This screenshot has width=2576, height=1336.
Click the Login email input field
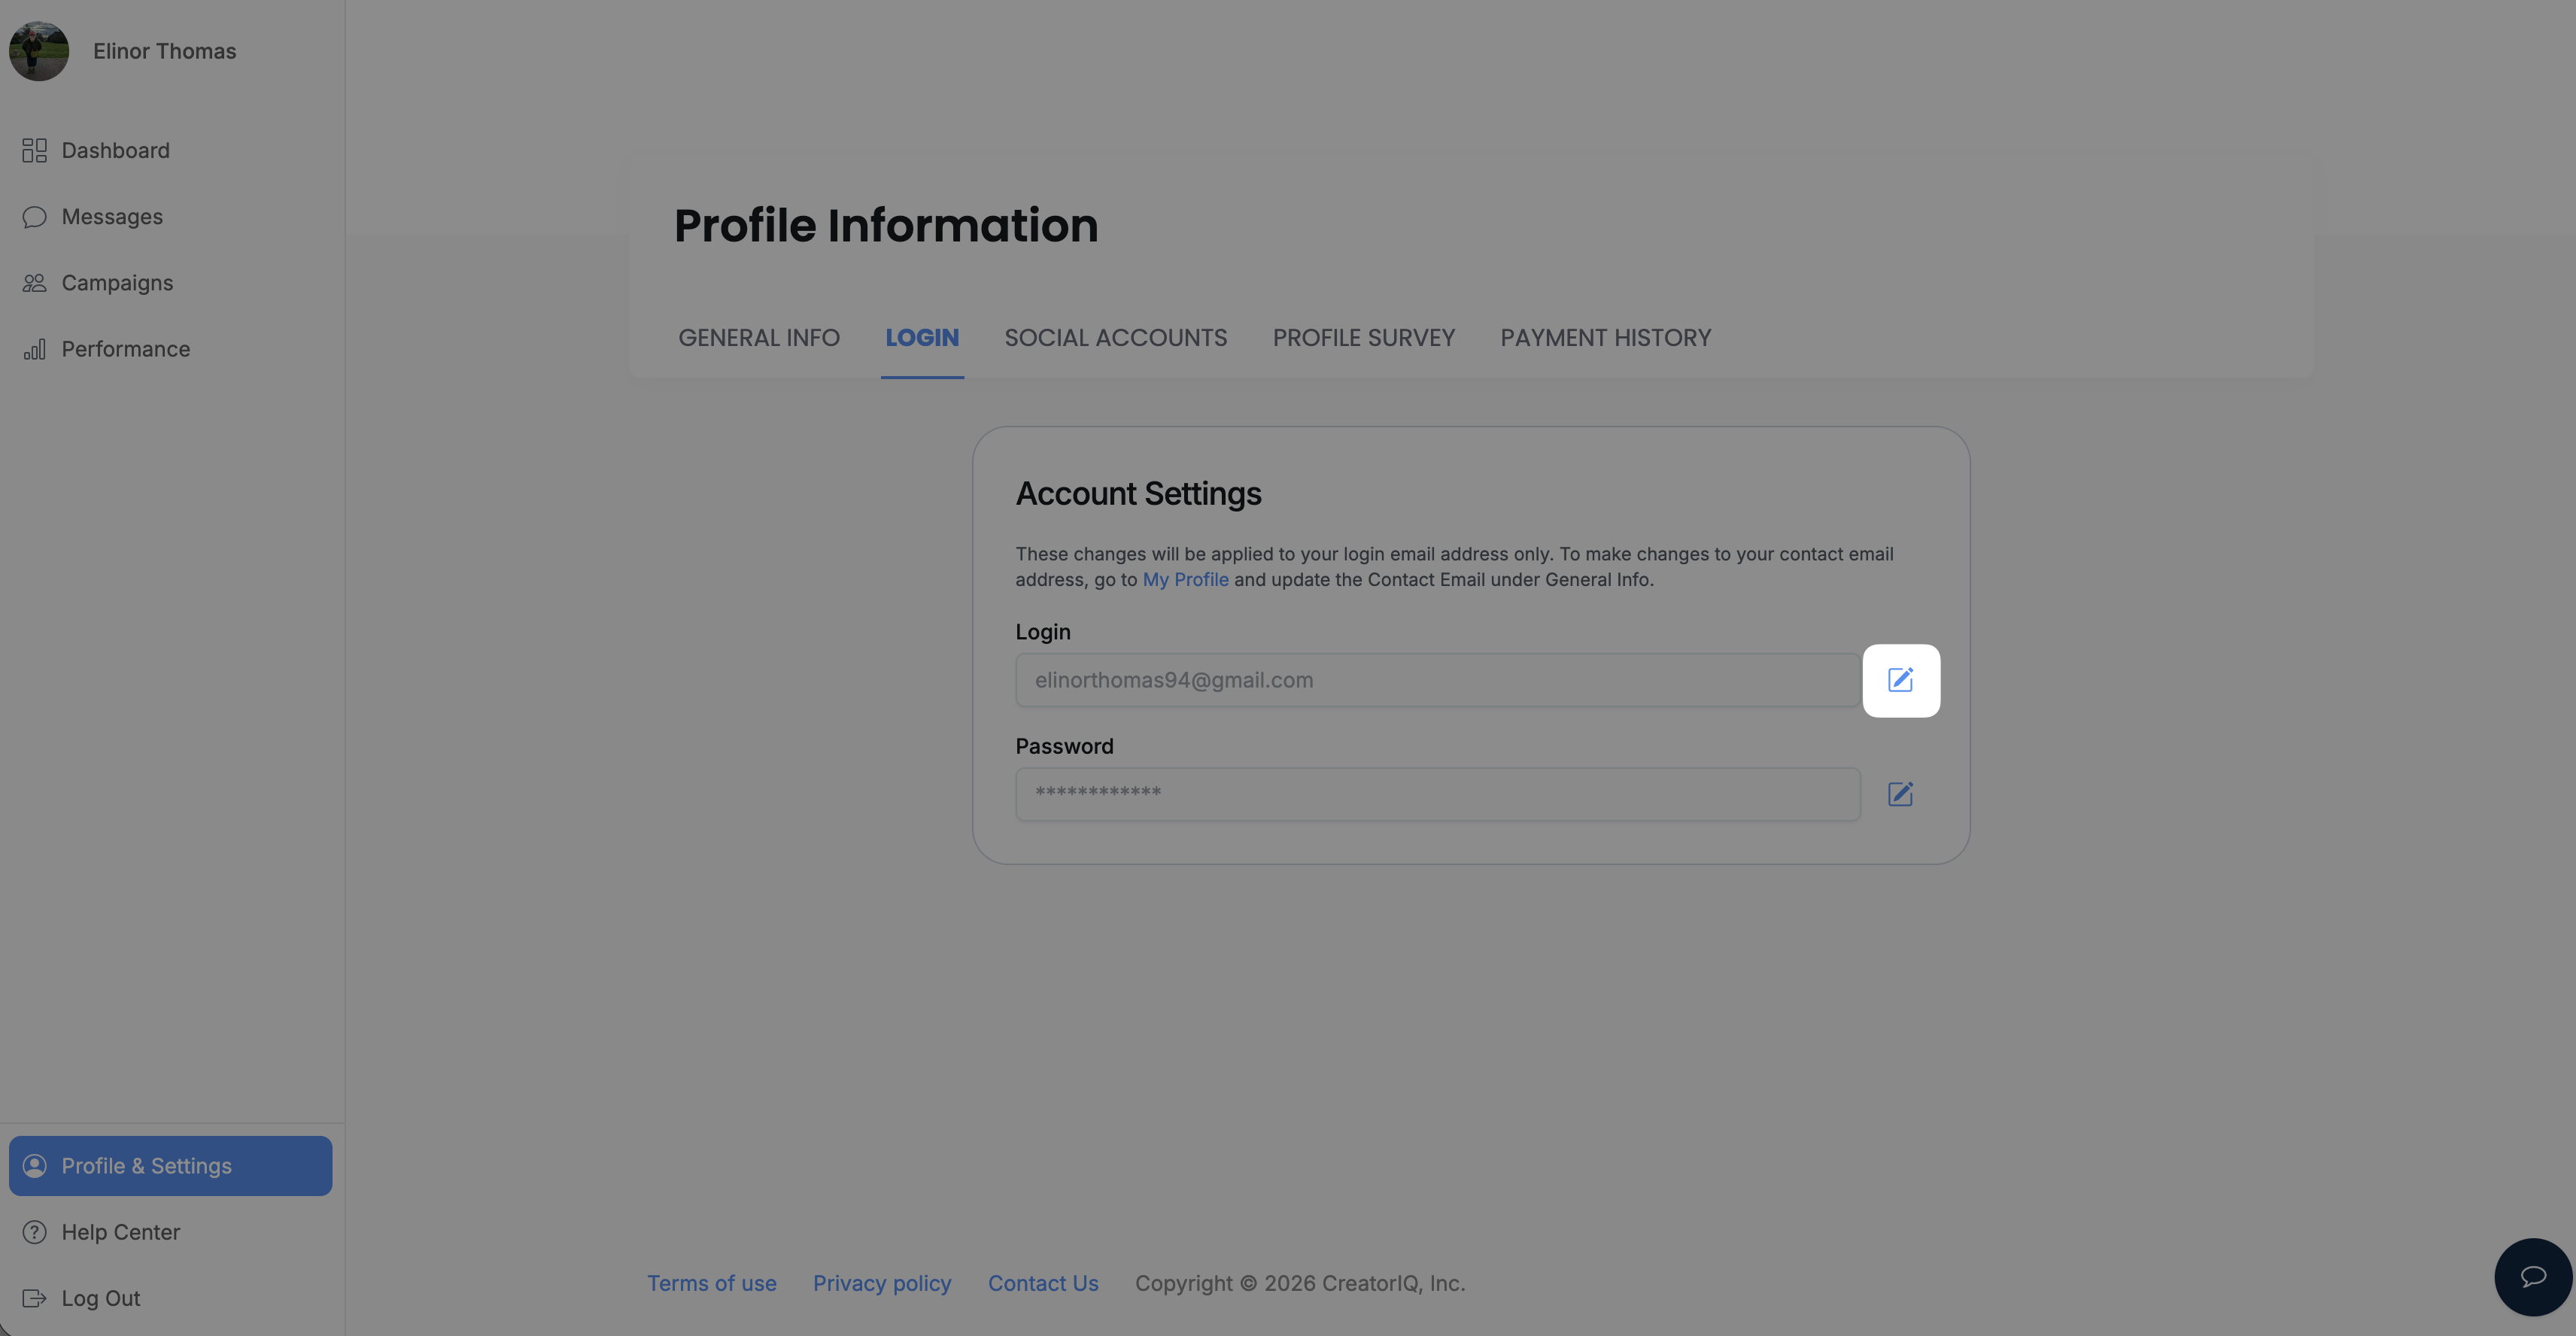coord(1438,680)
